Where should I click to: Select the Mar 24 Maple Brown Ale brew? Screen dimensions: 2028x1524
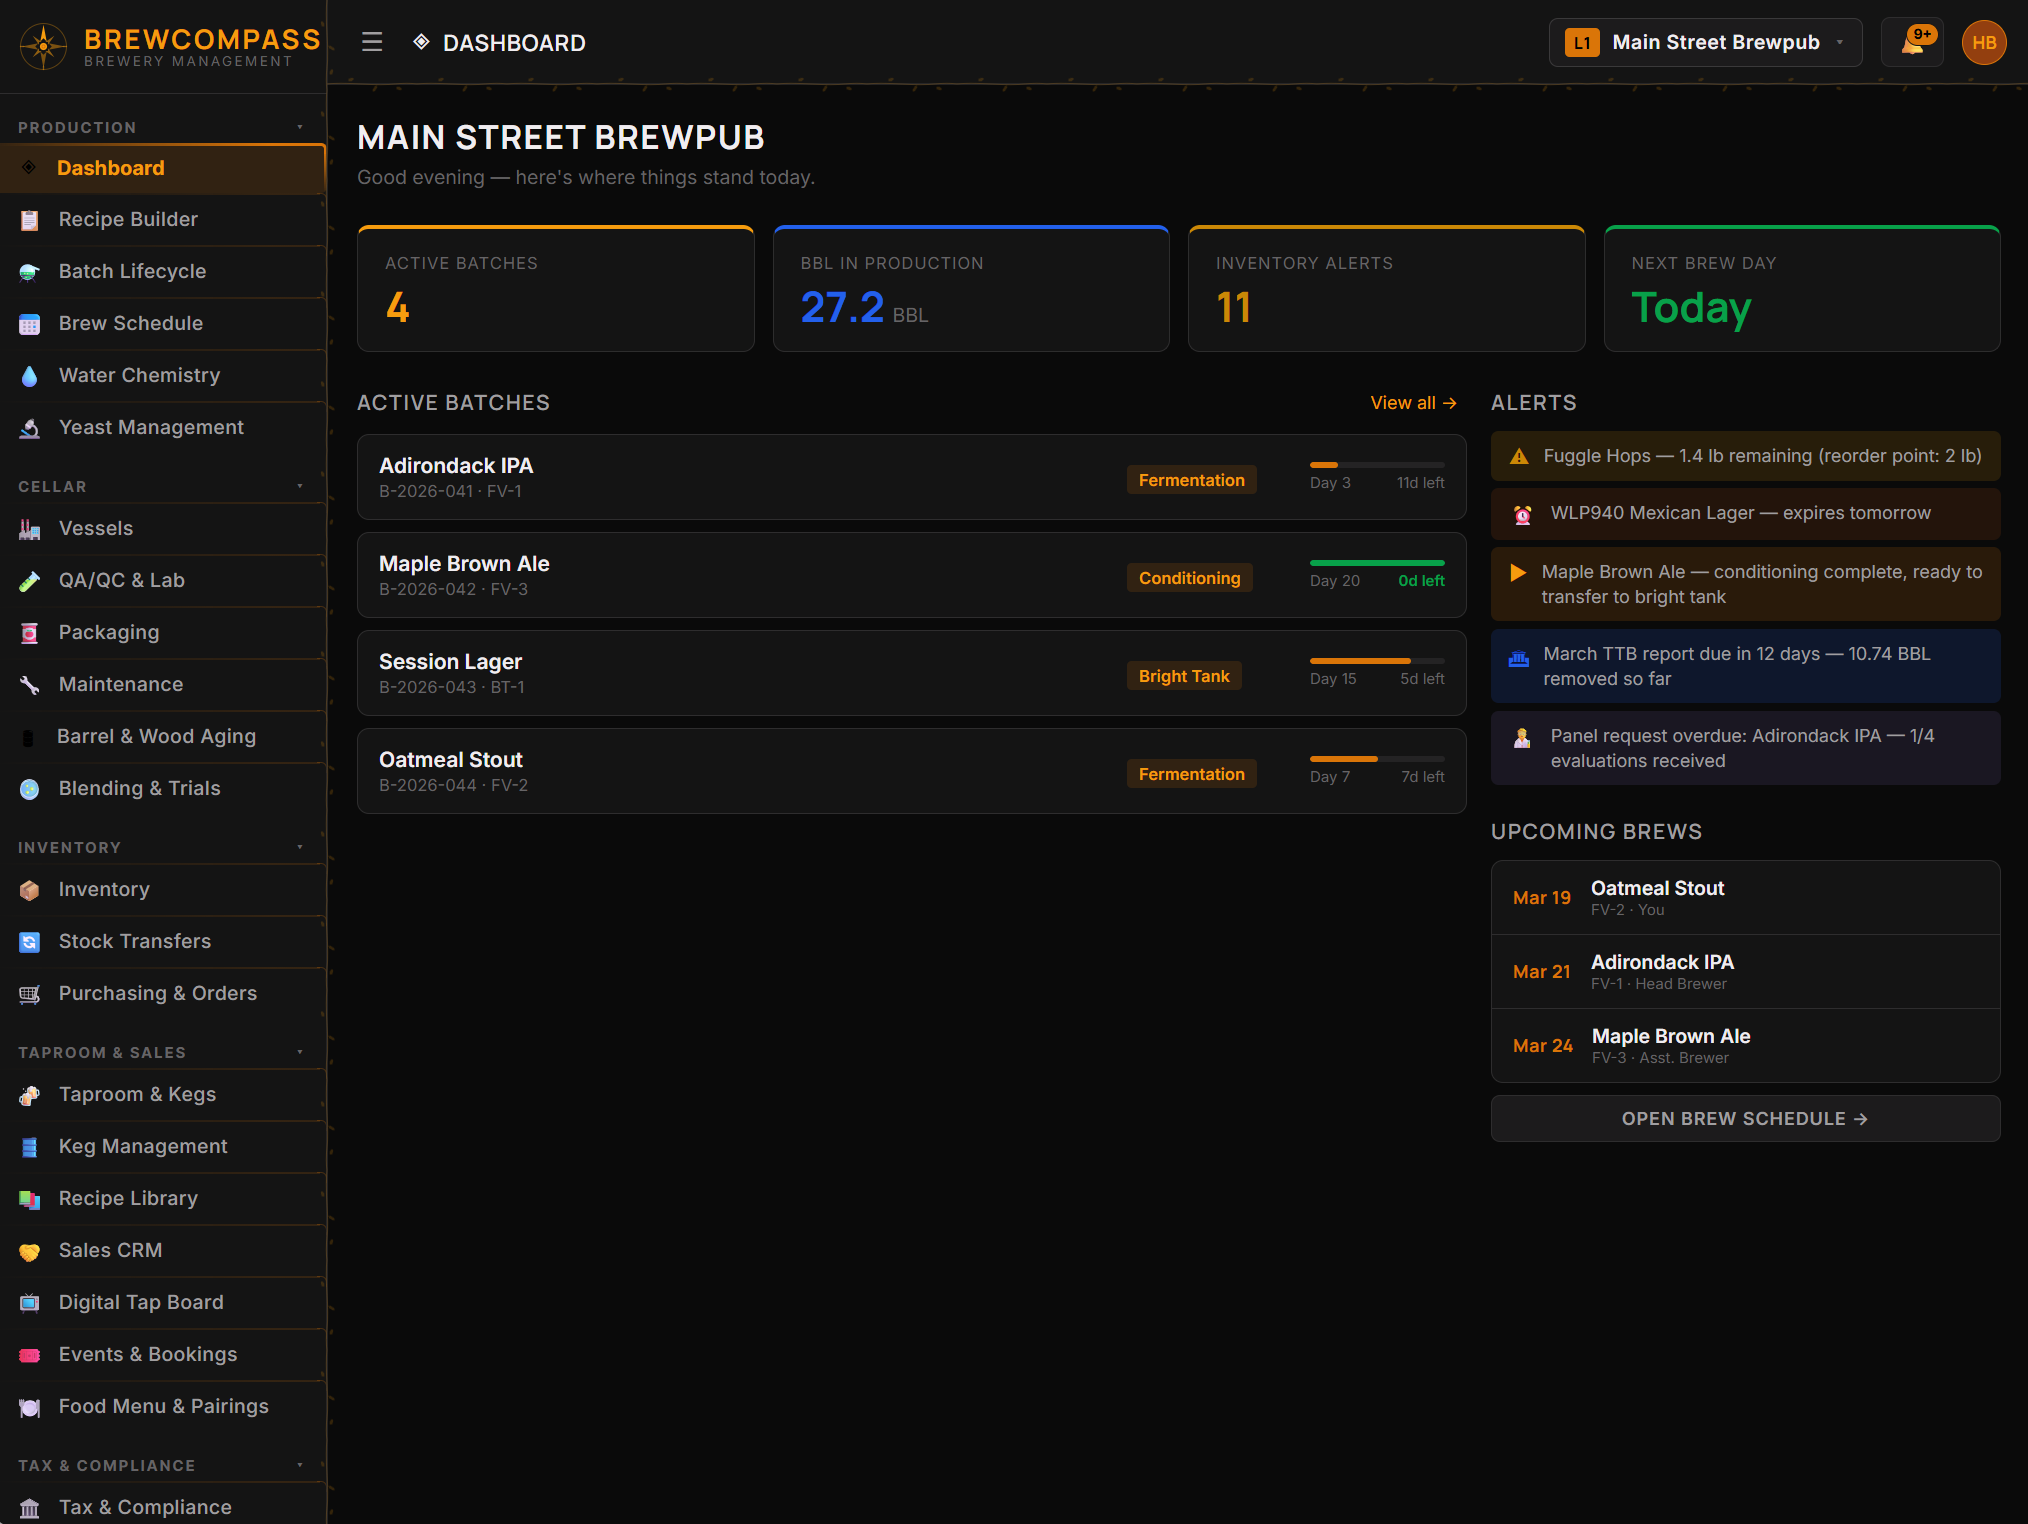coord(1745,1046)
